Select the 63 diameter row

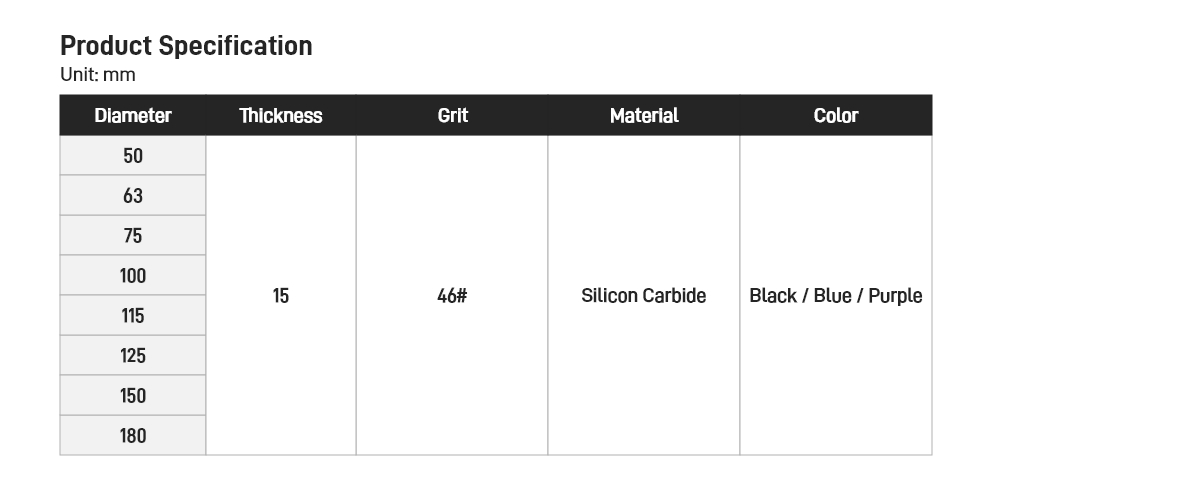[x=133, y=196]
